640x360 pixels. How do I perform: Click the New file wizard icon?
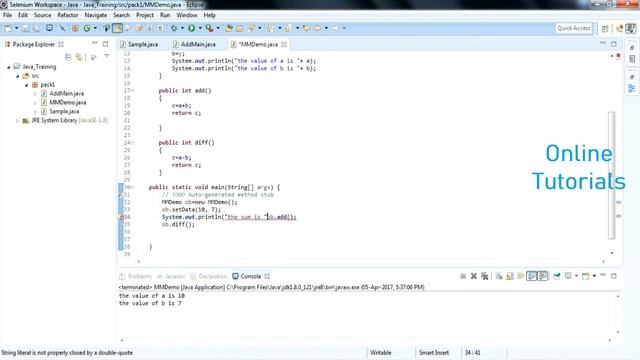click(8, 28)
